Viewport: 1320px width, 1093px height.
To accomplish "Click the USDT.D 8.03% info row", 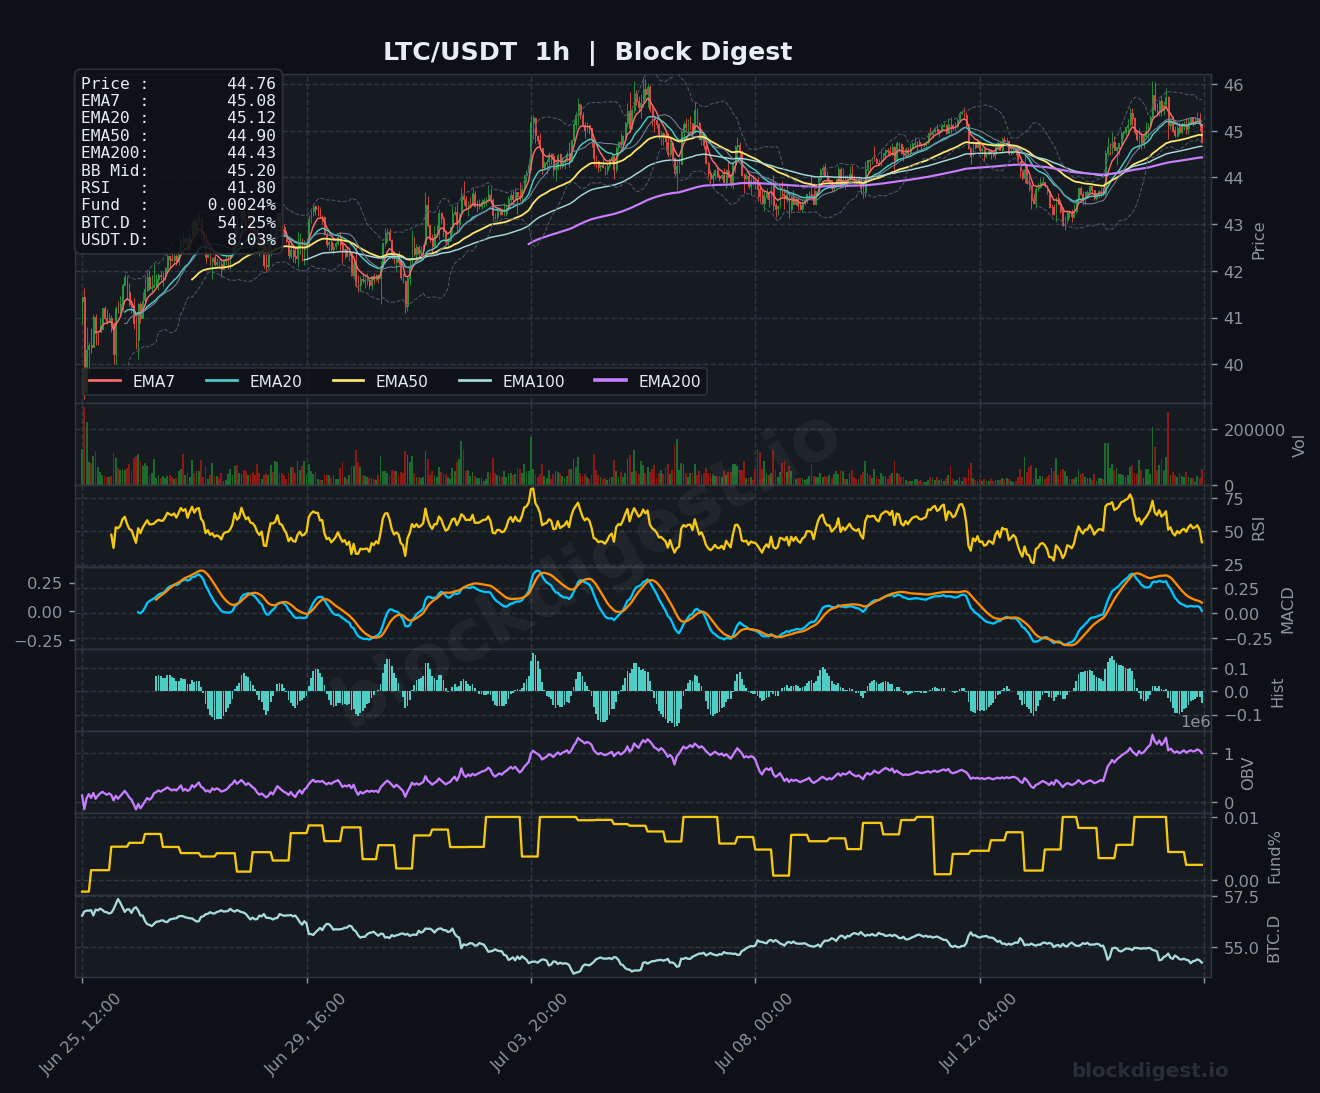I will coord(178,240).
